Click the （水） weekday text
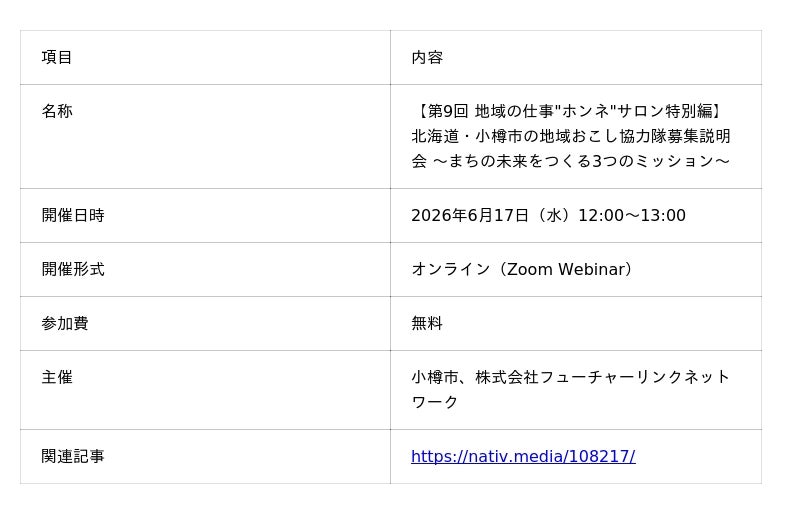 pos(554,215)
